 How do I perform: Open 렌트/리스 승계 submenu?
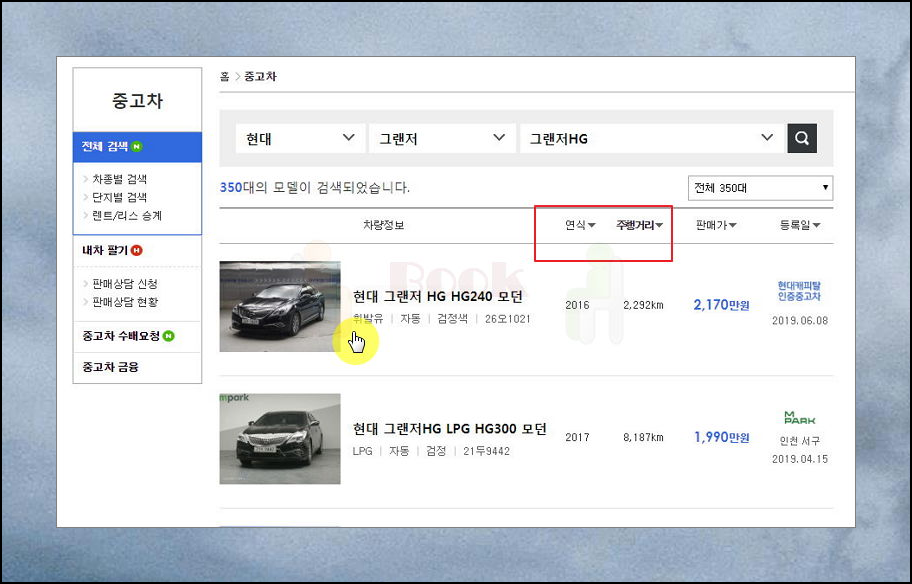tap(127, 216)
